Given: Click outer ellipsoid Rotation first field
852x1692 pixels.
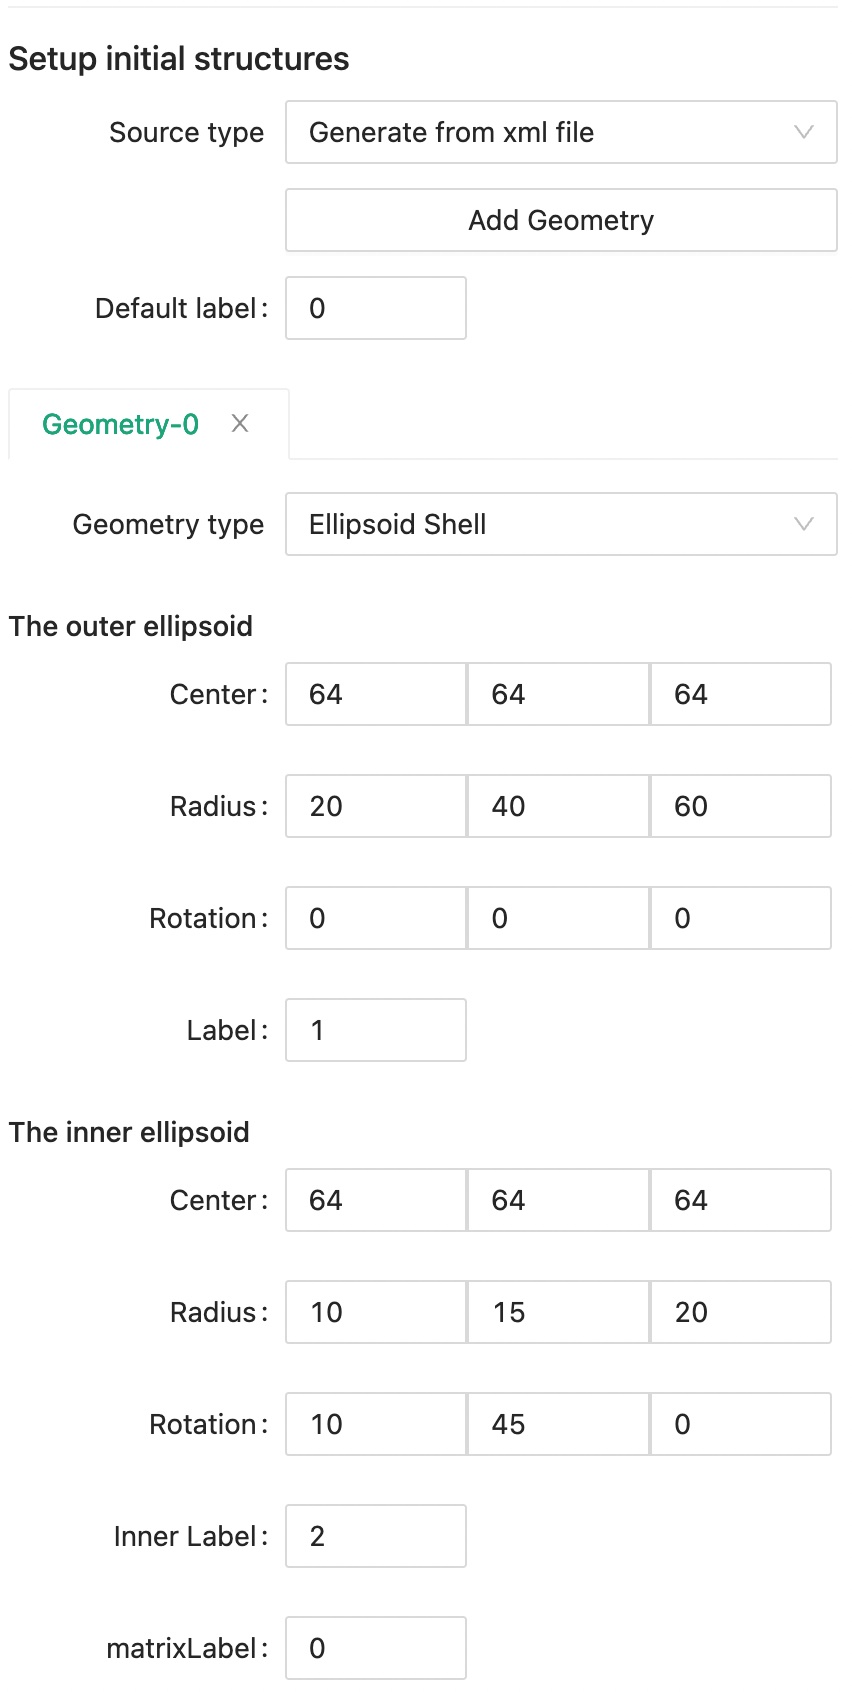Looking at the screenshot, I should pos(376,918).
